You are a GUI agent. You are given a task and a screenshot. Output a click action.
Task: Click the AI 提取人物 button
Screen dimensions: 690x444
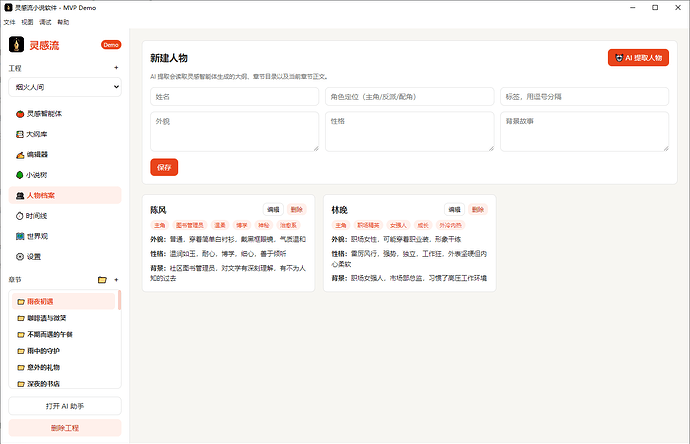coord(638,58)
